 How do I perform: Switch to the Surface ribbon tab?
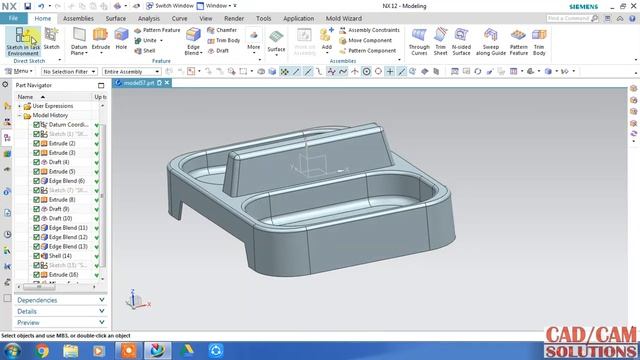(116, 18)
